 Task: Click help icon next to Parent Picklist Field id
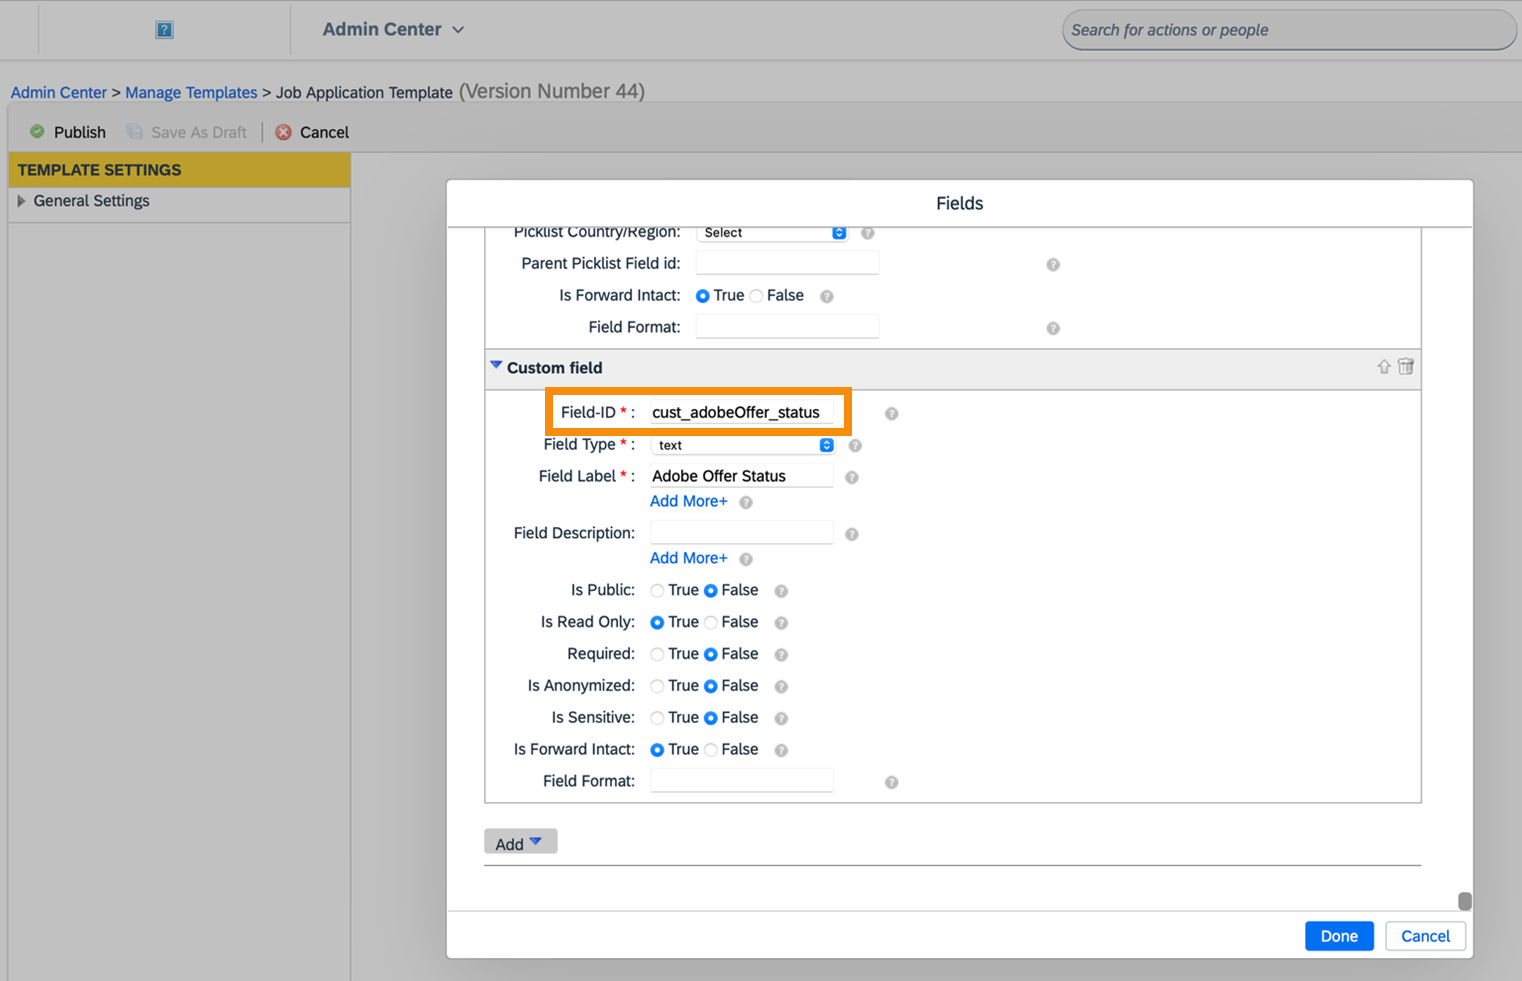1053,264
